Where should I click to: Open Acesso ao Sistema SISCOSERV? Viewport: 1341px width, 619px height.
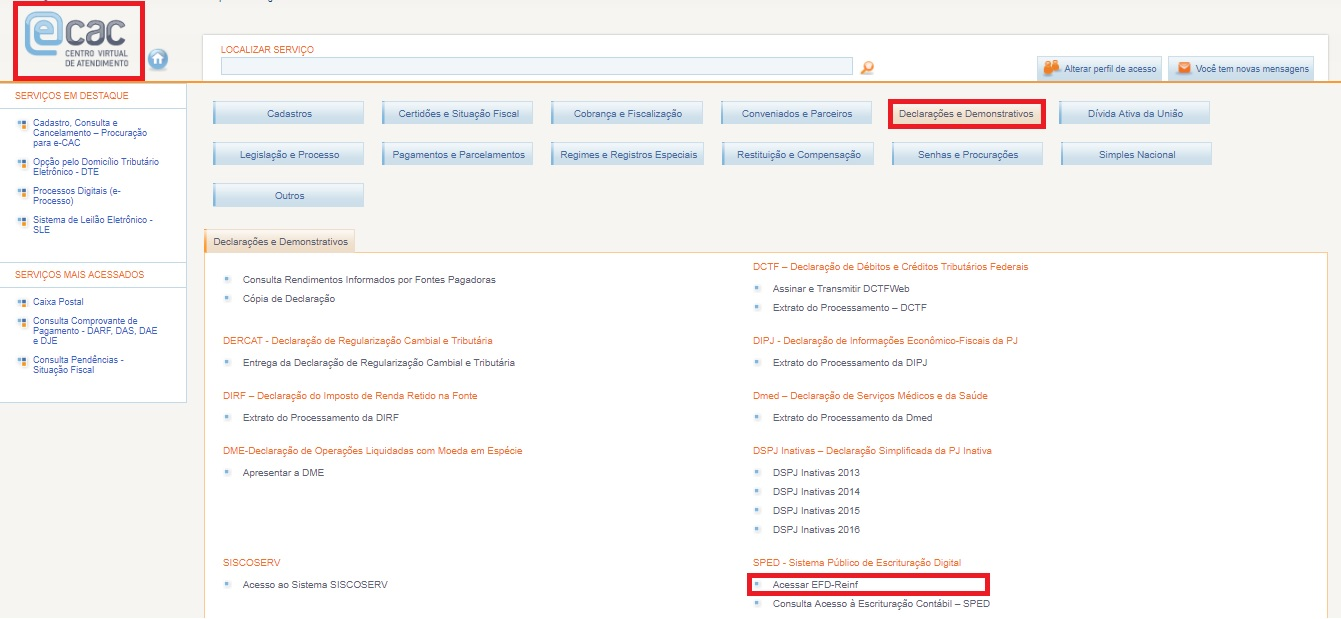point(315,585)
